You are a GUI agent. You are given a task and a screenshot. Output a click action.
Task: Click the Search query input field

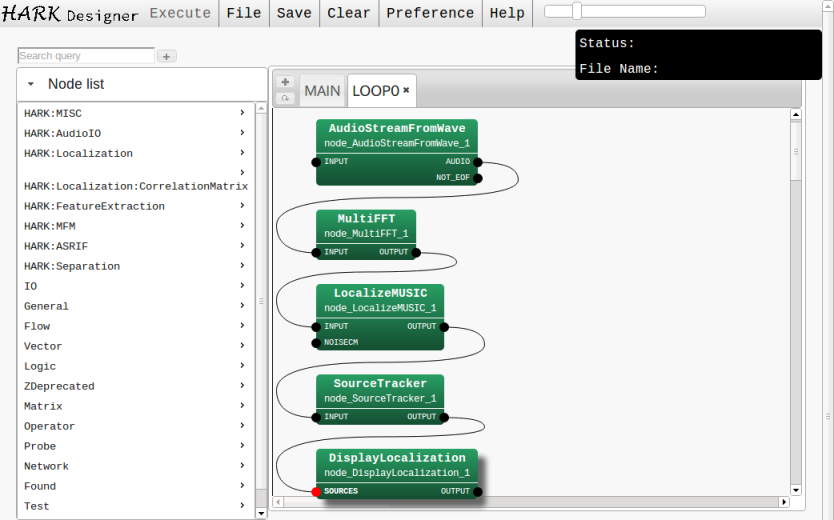[x=86, y=56]
